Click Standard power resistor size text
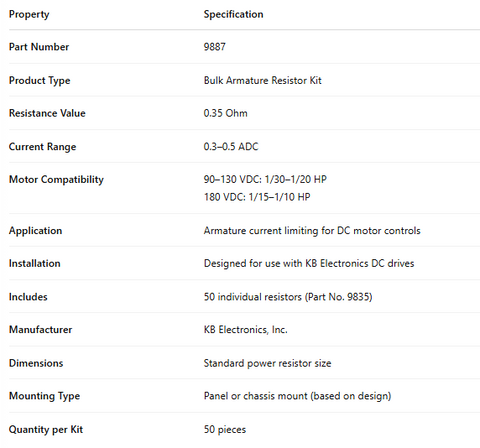The width and height of the screenshot is (480, 448). [267, 363]
